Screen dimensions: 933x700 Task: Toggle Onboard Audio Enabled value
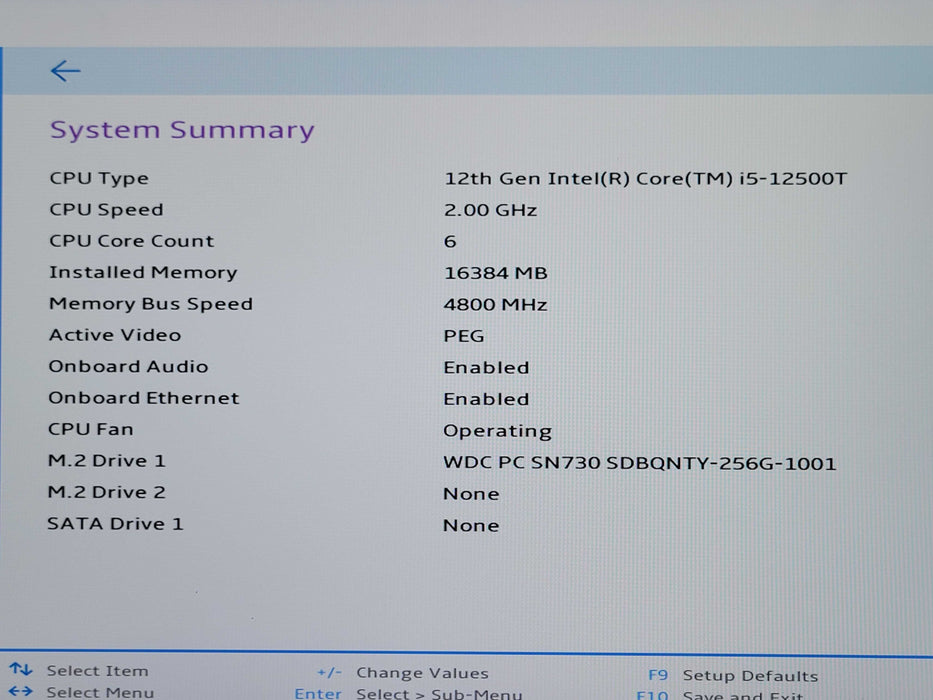click(486, 367)
